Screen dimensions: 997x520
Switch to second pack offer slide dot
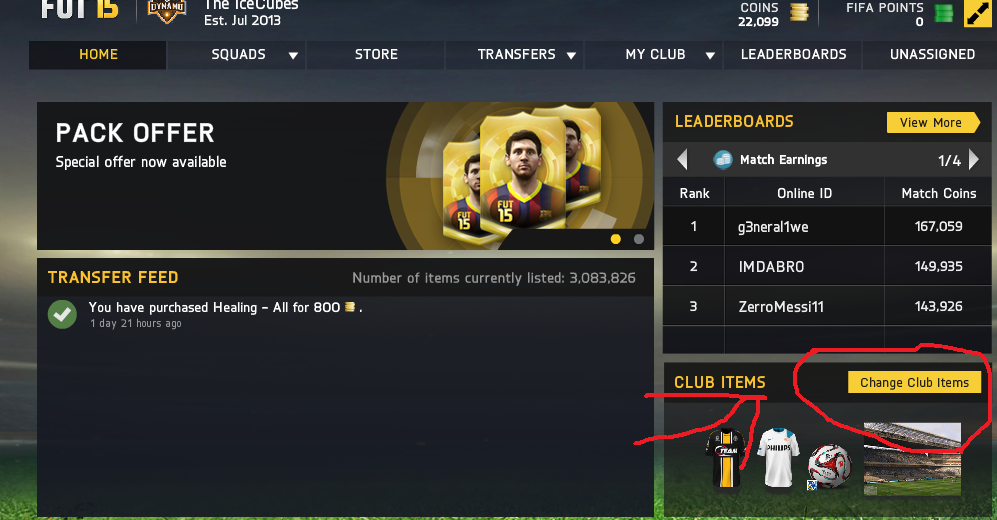pos(639,239)
